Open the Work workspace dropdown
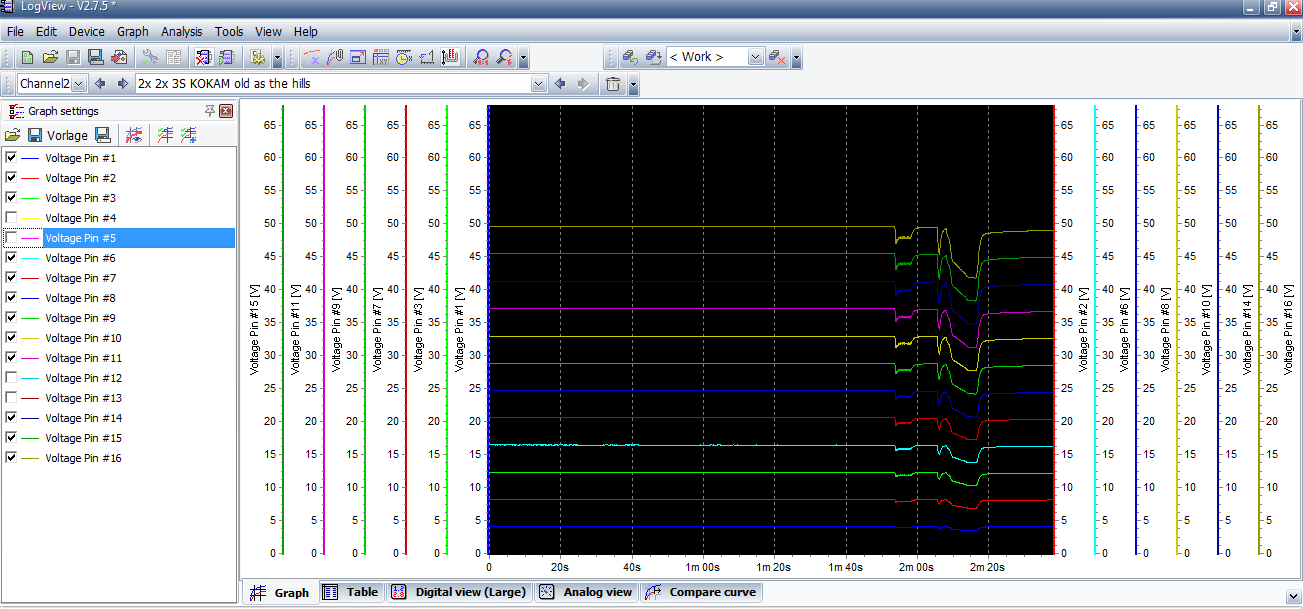Image resolution: width=1303 pixels, height=609 pixels. coord(755,57)
